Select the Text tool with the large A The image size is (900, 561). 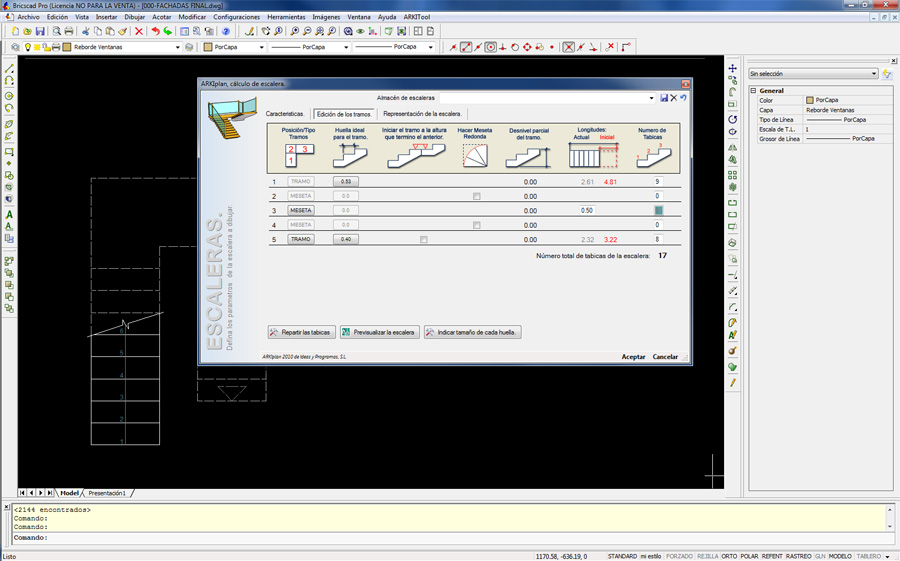click(x=9, y=214)
